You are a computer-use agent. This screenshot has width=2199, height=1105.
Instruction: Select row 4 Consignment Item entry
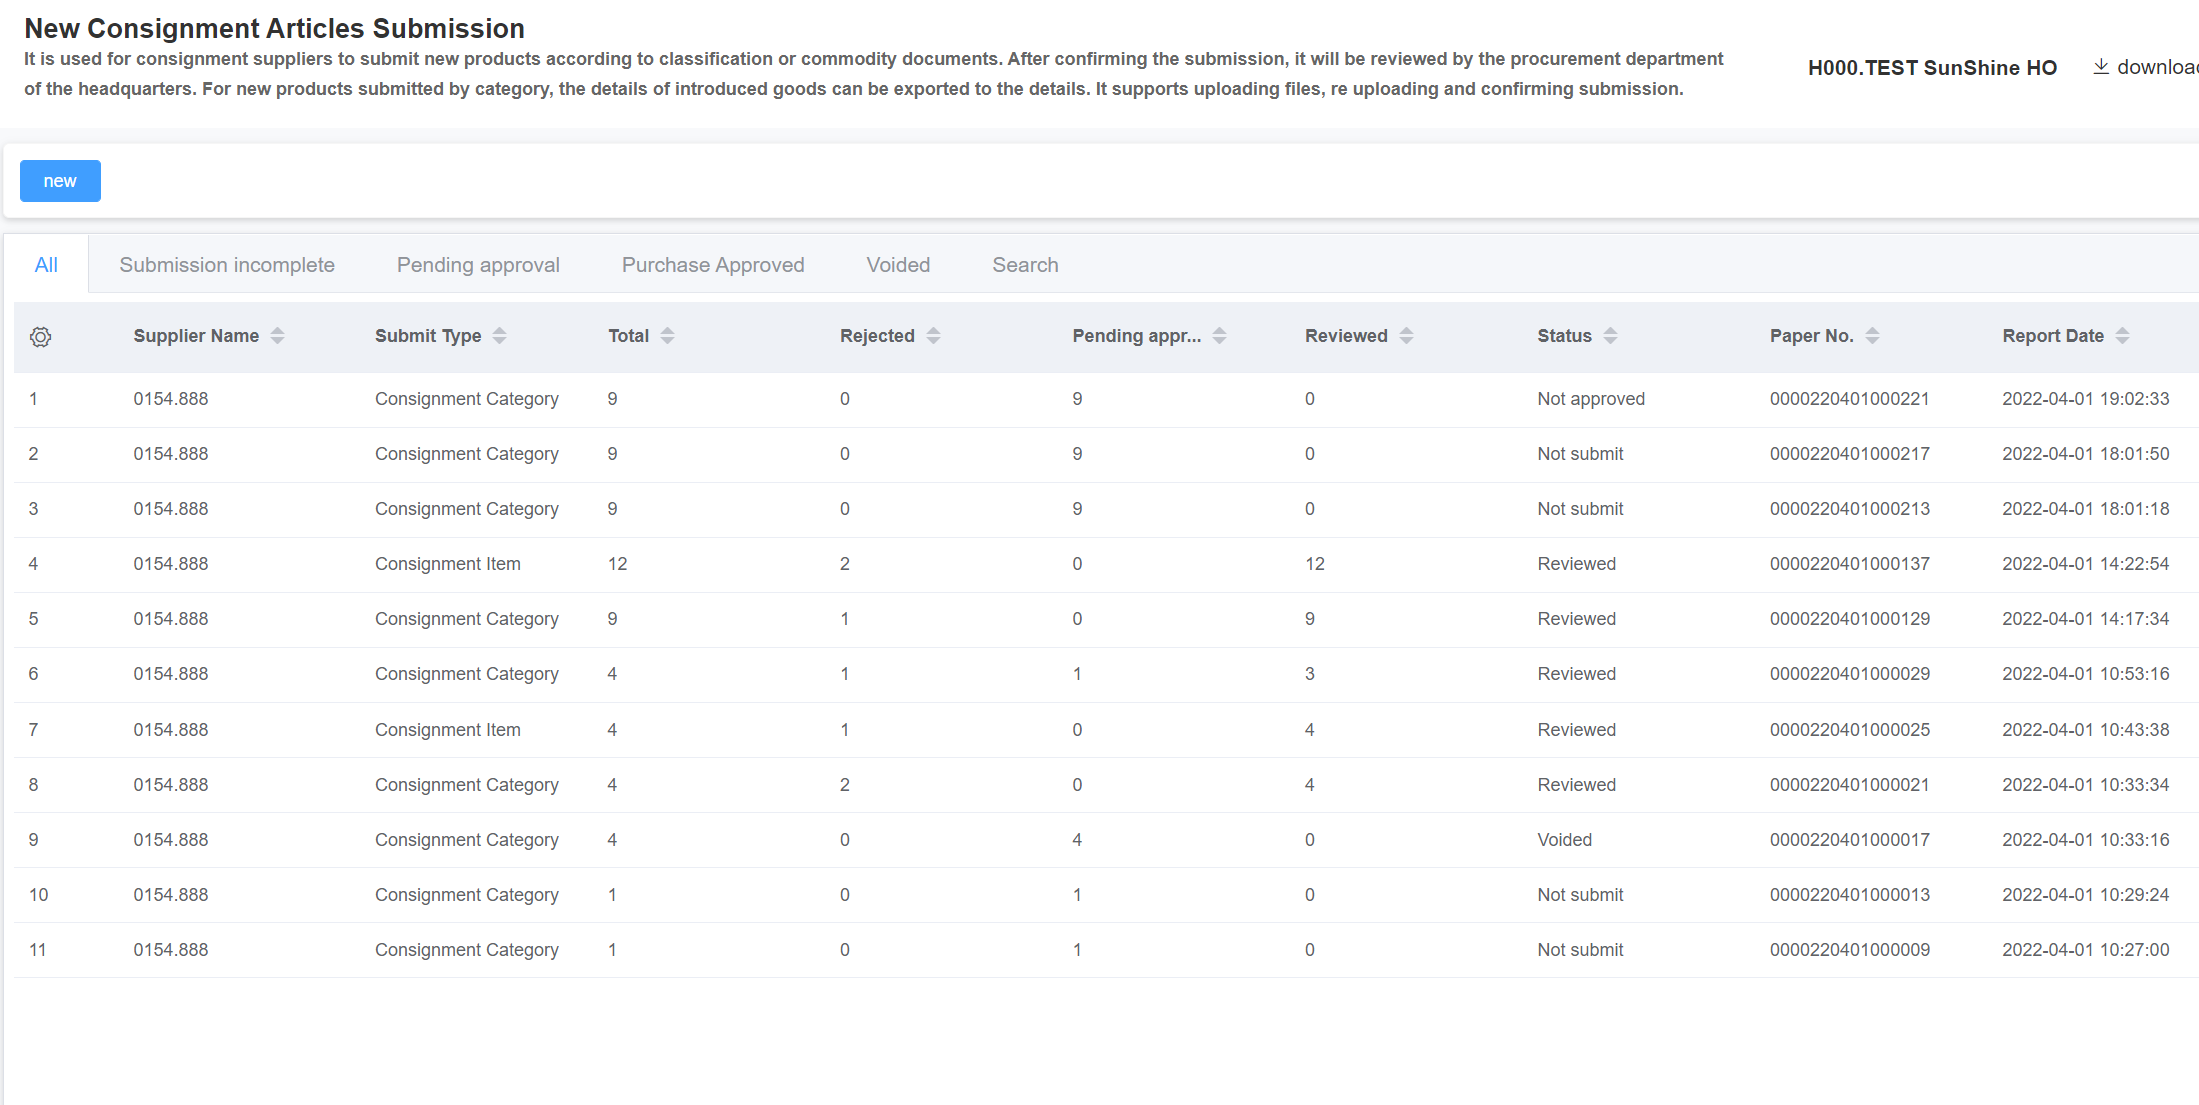pos(447,564)
